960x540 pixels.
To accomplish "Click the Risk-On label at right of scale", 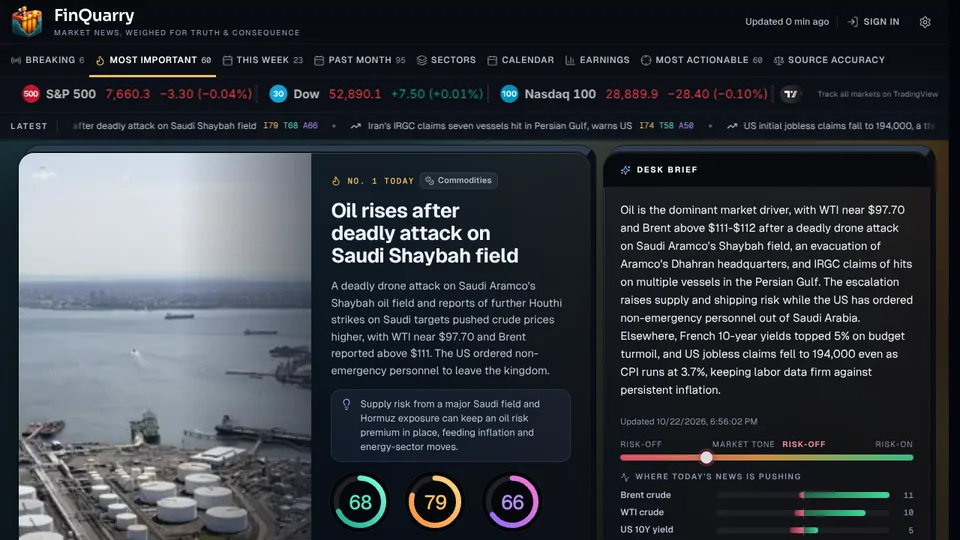I will click(894, 444).
